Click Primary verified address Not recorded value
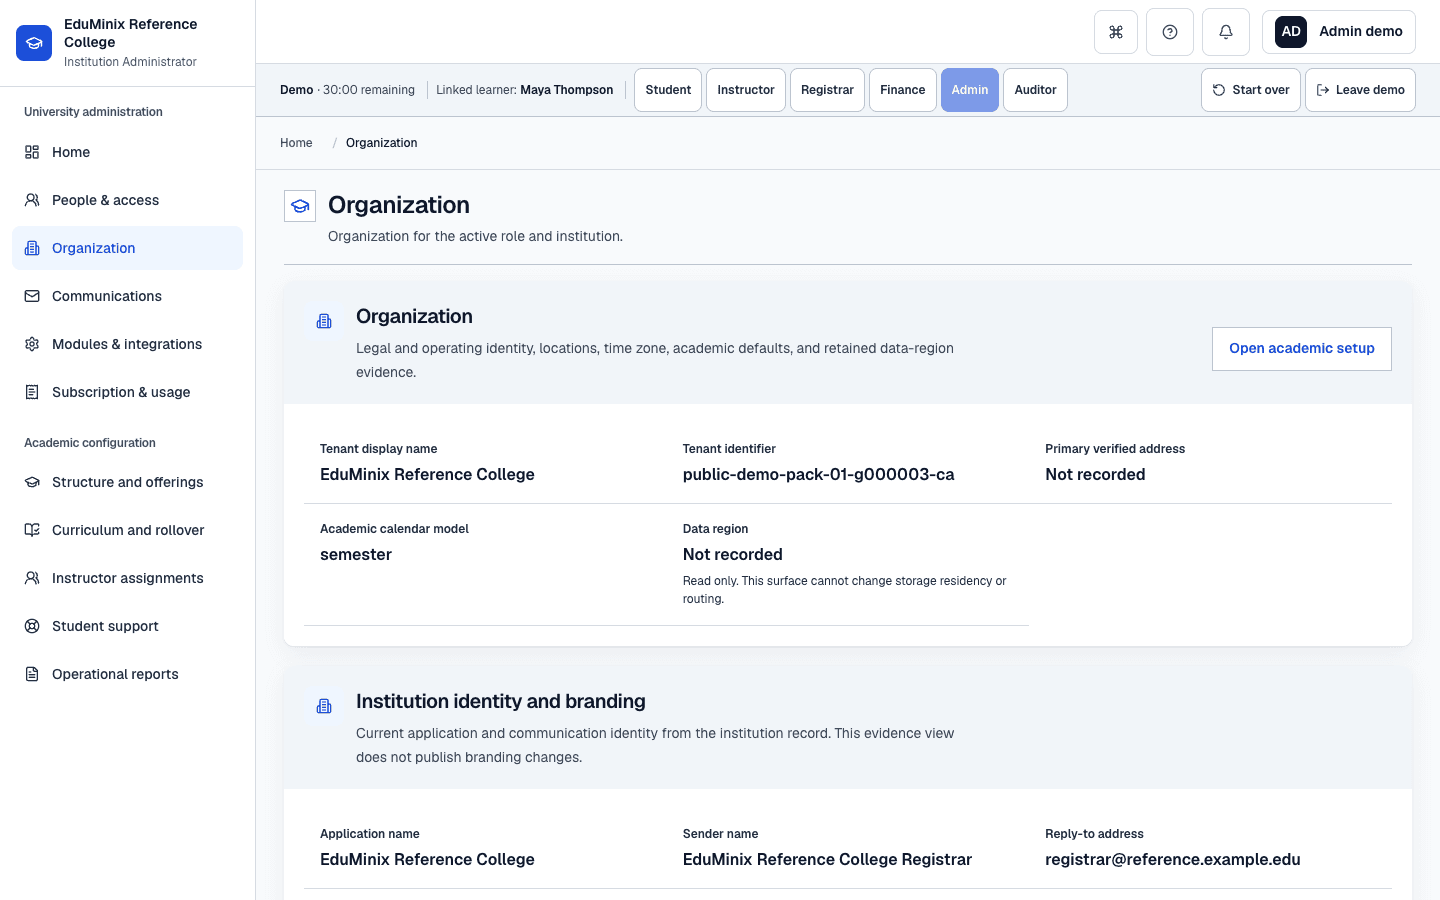 [x=1095, y=475]
